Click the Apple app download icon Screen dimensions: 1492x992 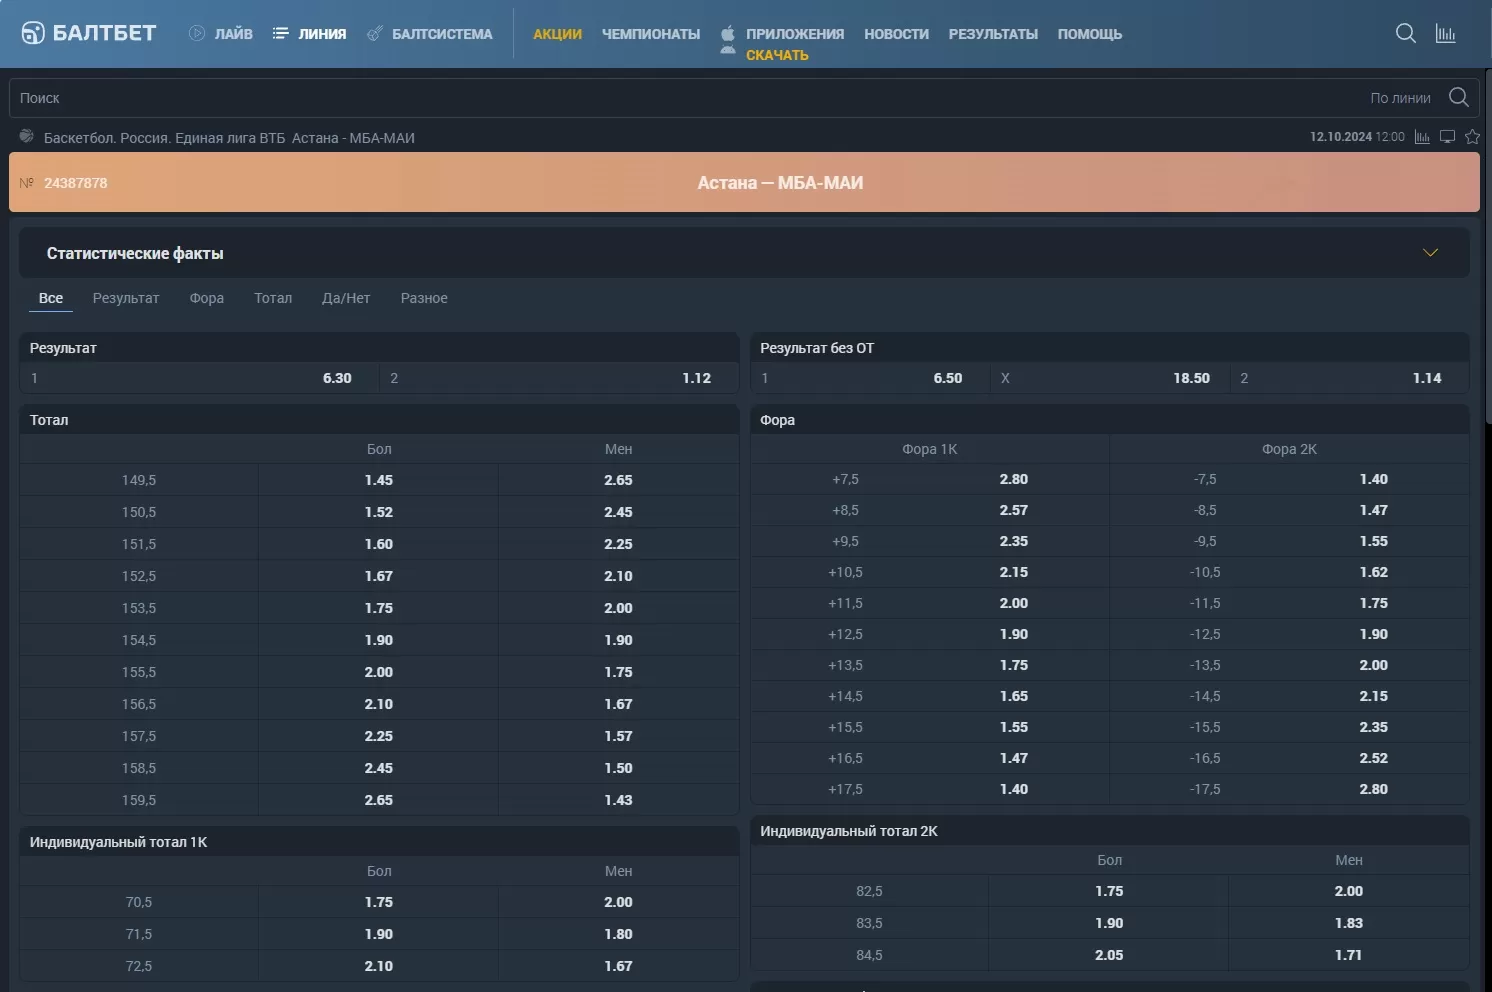(728, 33)
